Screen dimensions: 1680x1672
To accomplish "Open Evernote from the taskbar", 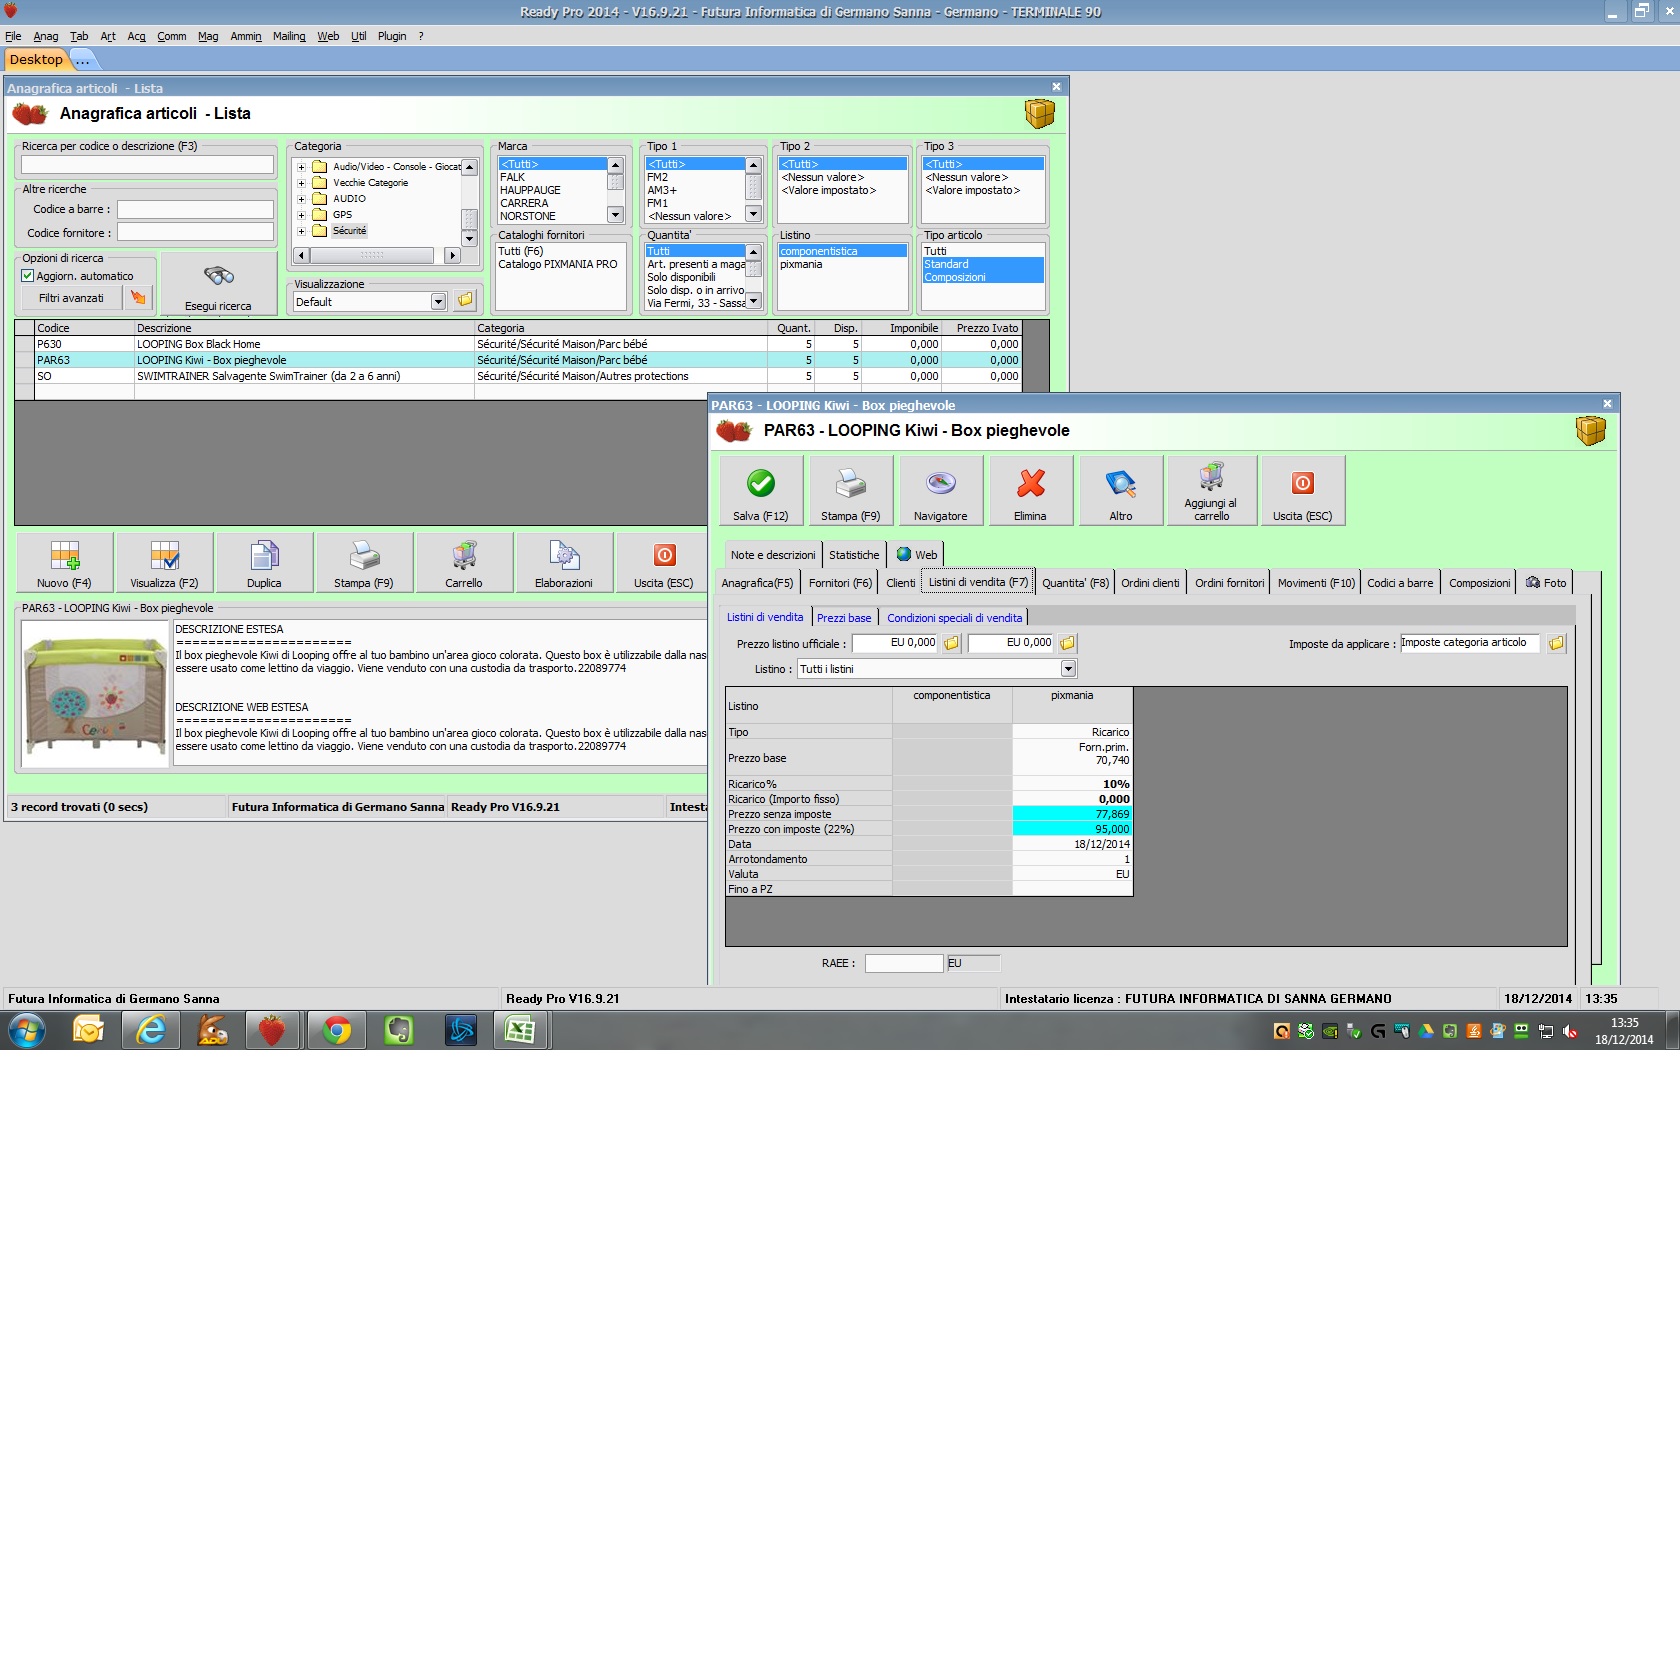I will [x=398, y=1030].
